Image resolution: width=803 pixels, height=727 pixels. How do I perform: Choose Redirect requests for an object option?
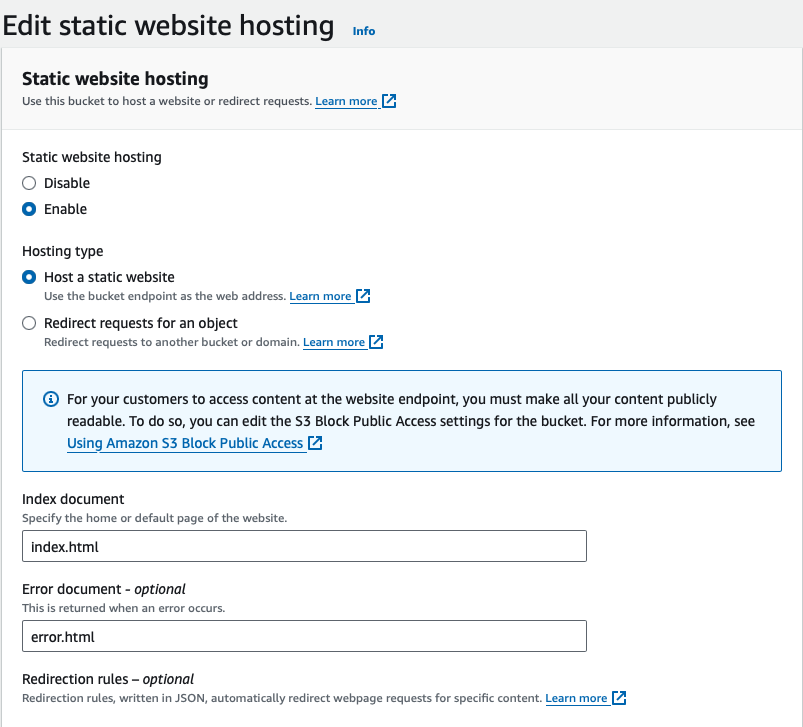pyautogui.click(x=30, y=323)
